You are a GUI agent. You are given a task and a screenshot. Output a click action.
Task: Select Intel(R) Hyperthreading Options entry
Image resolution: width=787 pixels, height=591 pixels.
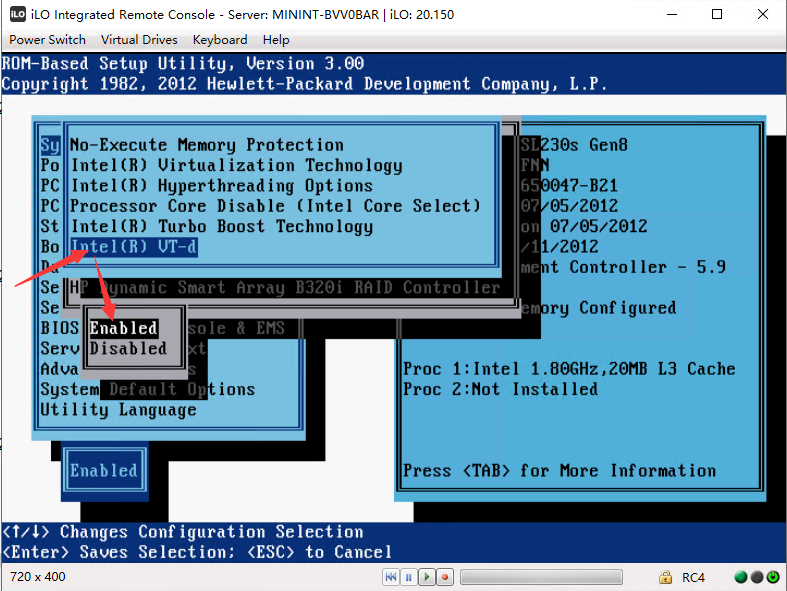click(221, 186)
